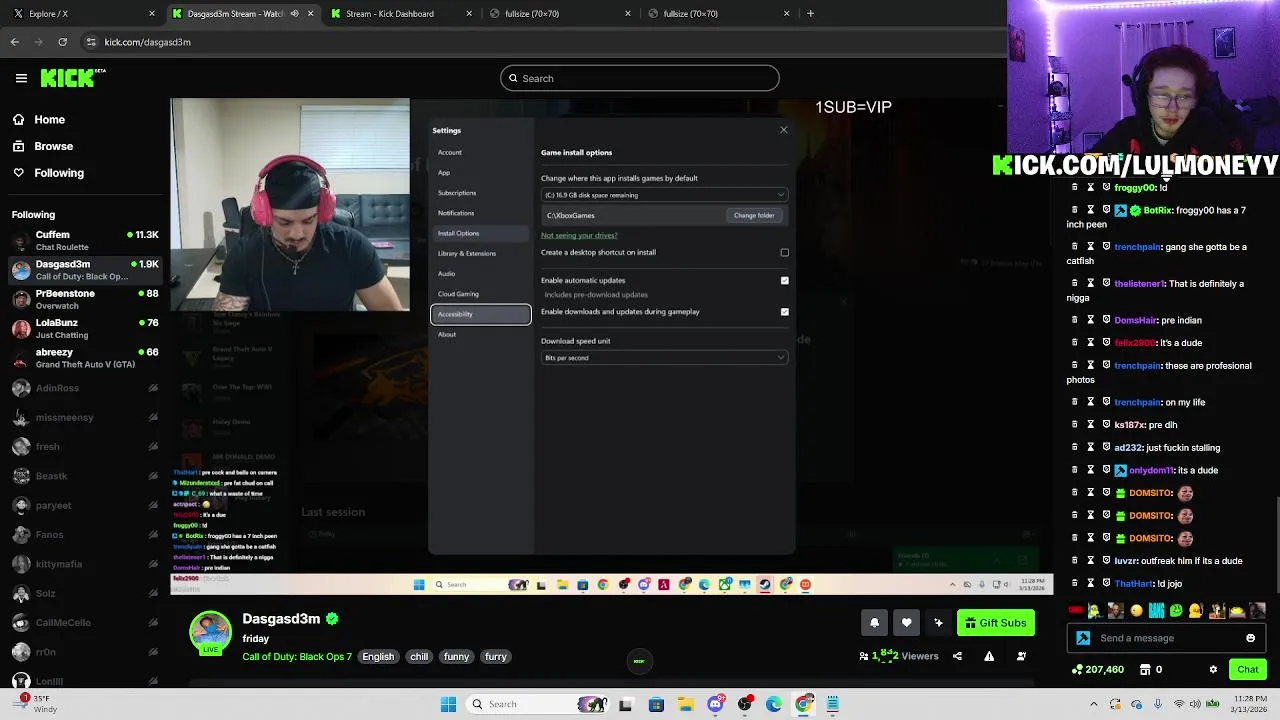Open abreezy channel in Following list
This screenshot has width=1280, height=720.
pyautogui.click(x=85, y=358)
